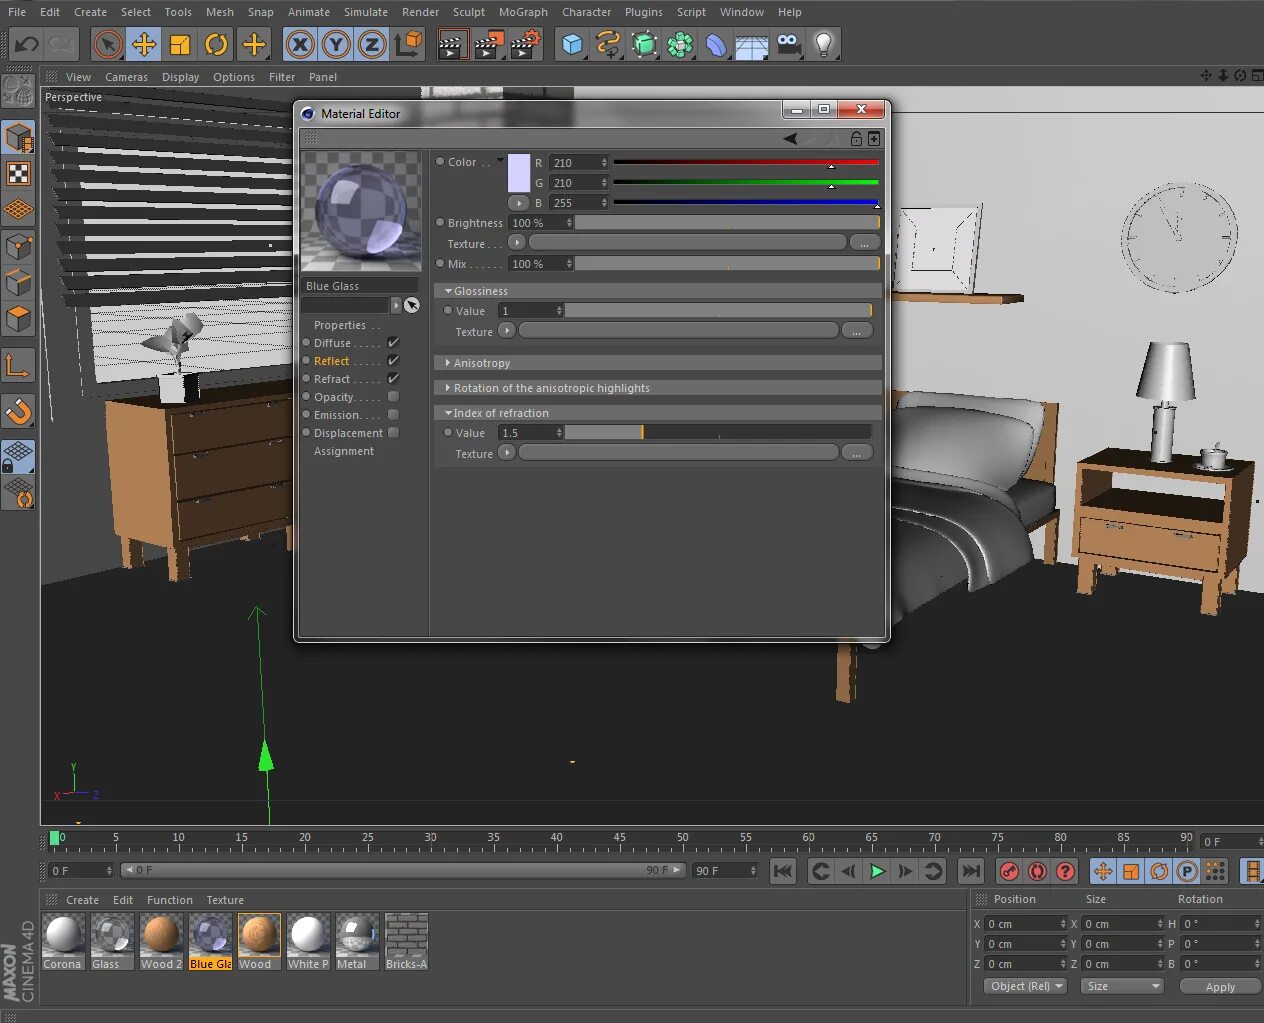This screenshot has width=1264, height=1023.
Task: Enable the Displacement channel checkbox
Action: (x=393, y=433)
